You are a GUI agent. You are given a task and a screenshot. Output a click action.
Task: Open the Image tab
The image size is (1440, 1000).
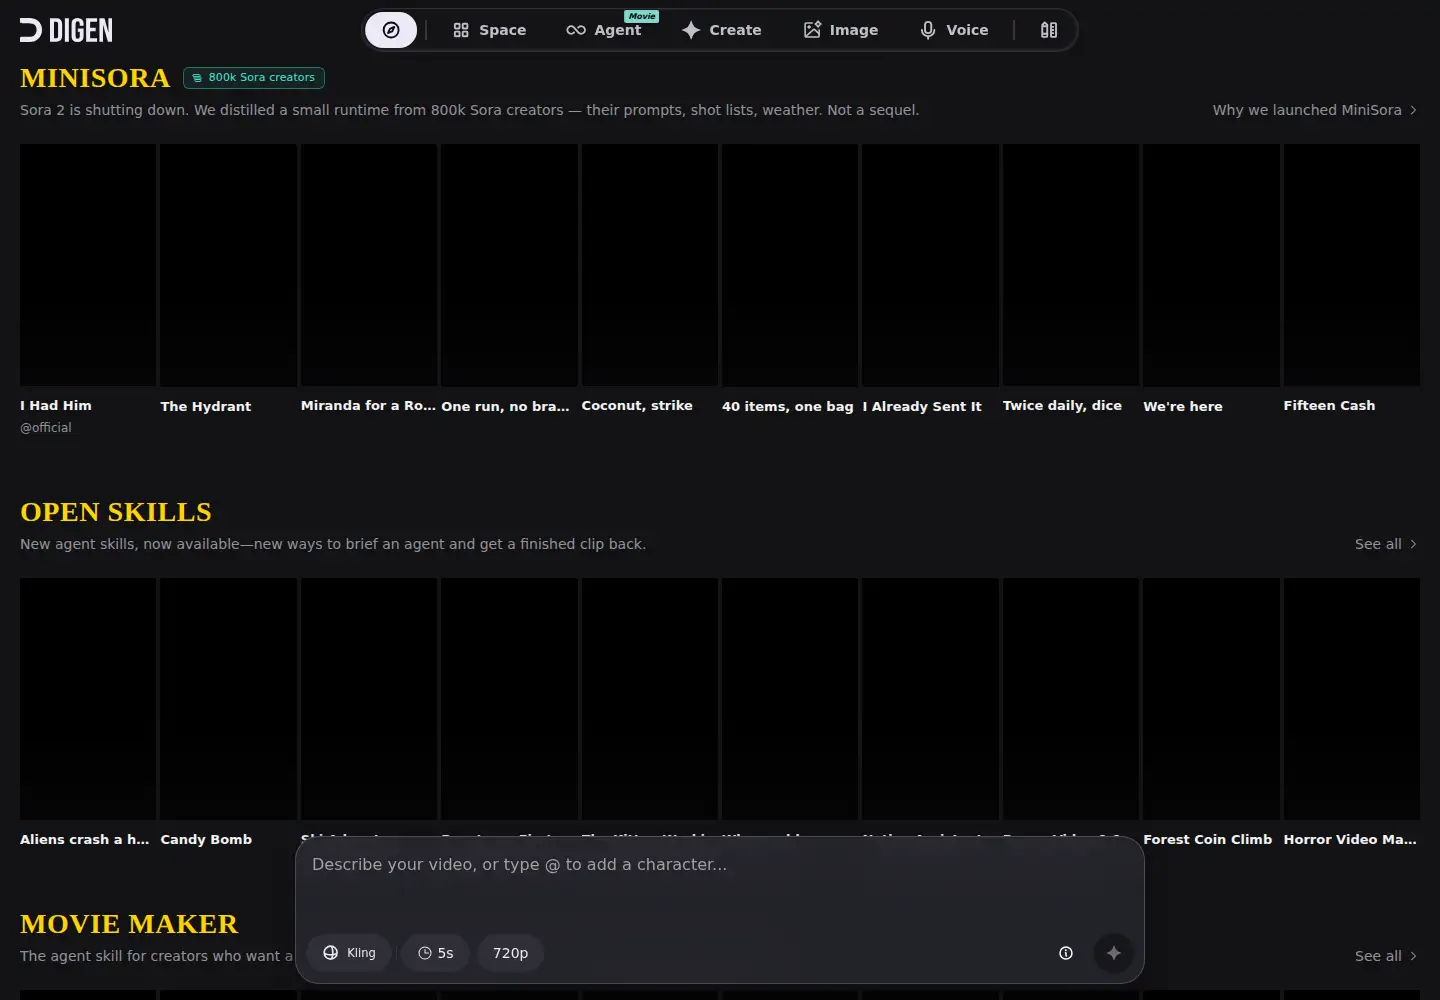pyautogui.click(x=840, y=30)
